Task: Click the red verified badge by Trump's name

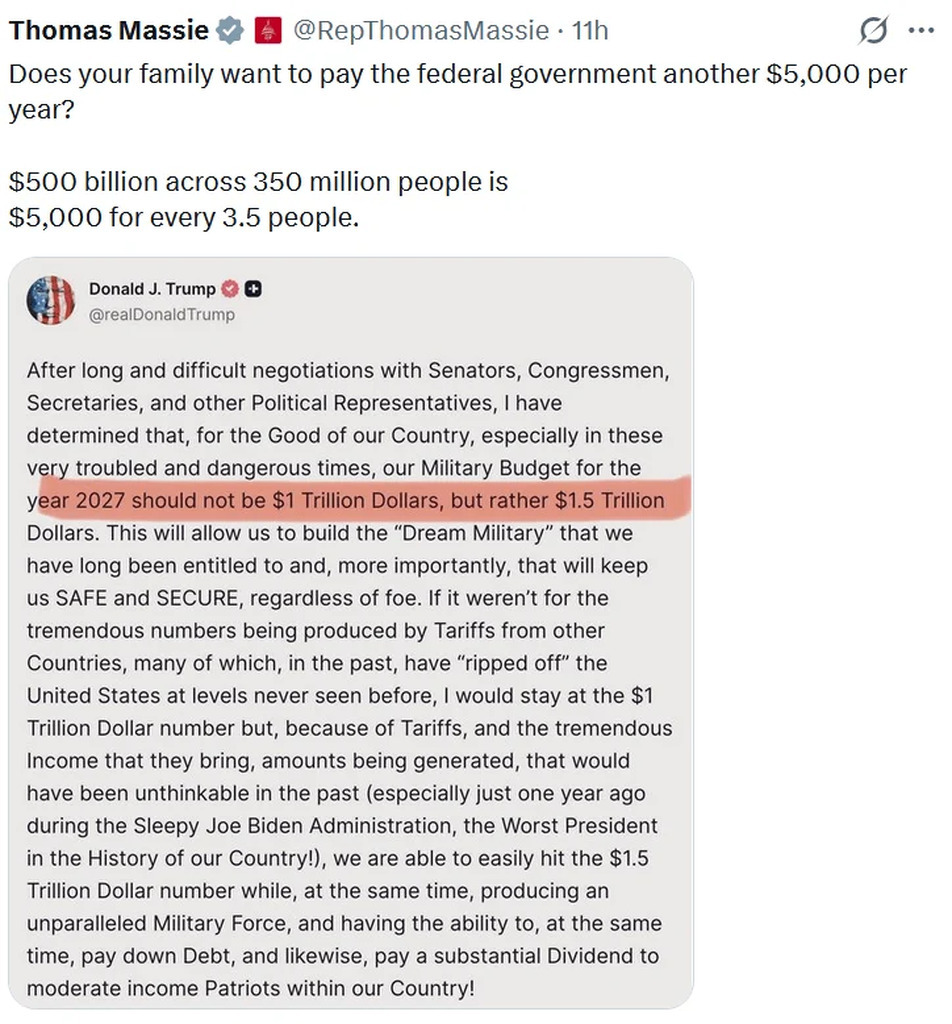Action: point(230,289)
